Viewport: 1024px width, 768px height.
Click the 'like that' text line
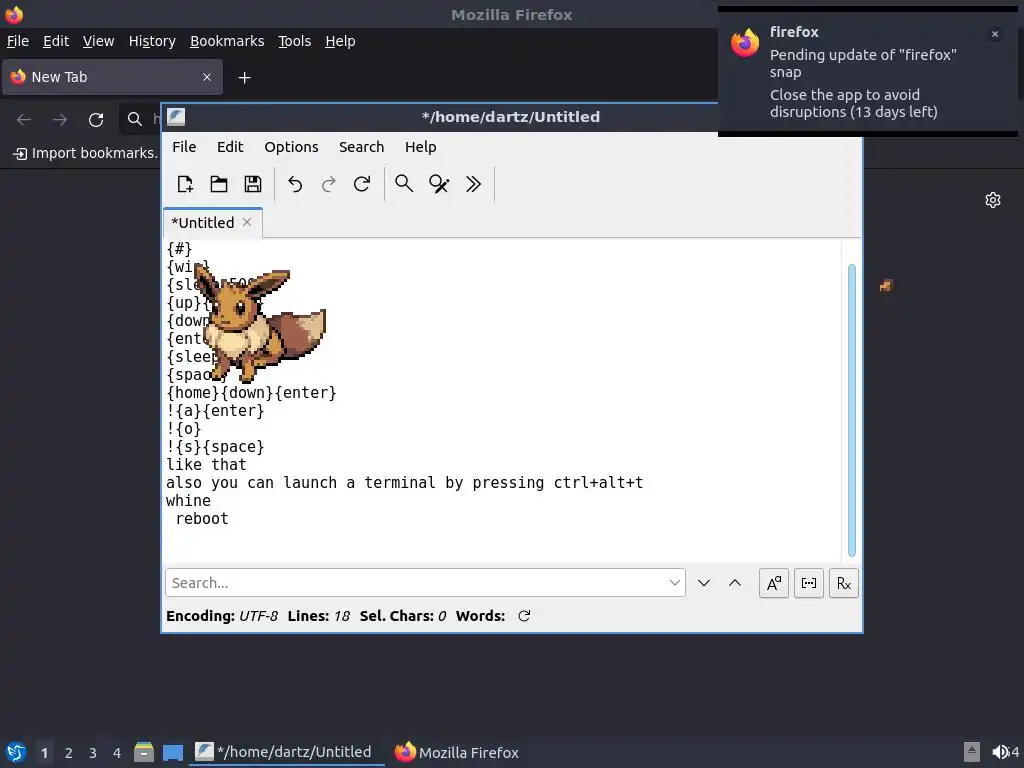pyautogui.click(x=206, y=464)
